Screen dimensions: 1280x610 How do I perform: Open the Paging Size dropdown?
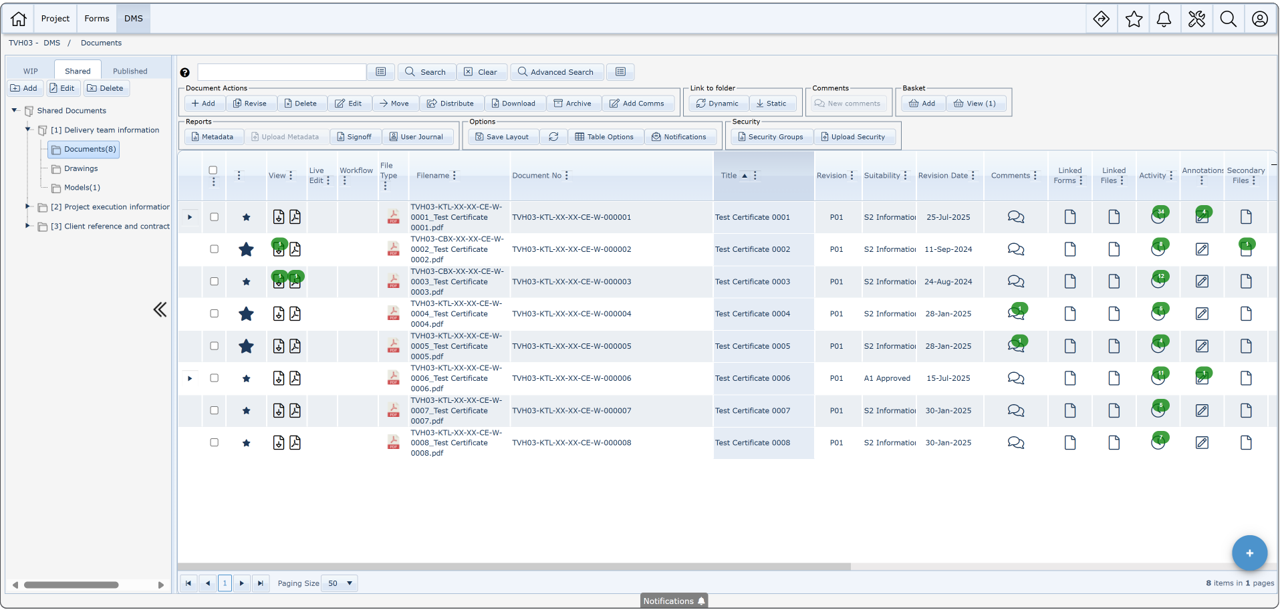(x=340, y=583)
